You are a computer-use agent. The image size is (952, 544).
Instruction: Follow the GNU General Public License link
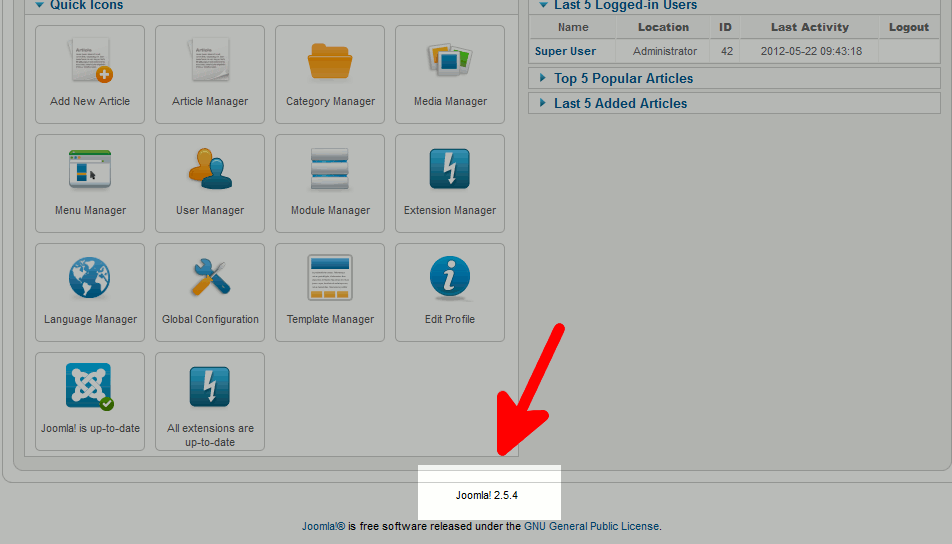point(591,526)
